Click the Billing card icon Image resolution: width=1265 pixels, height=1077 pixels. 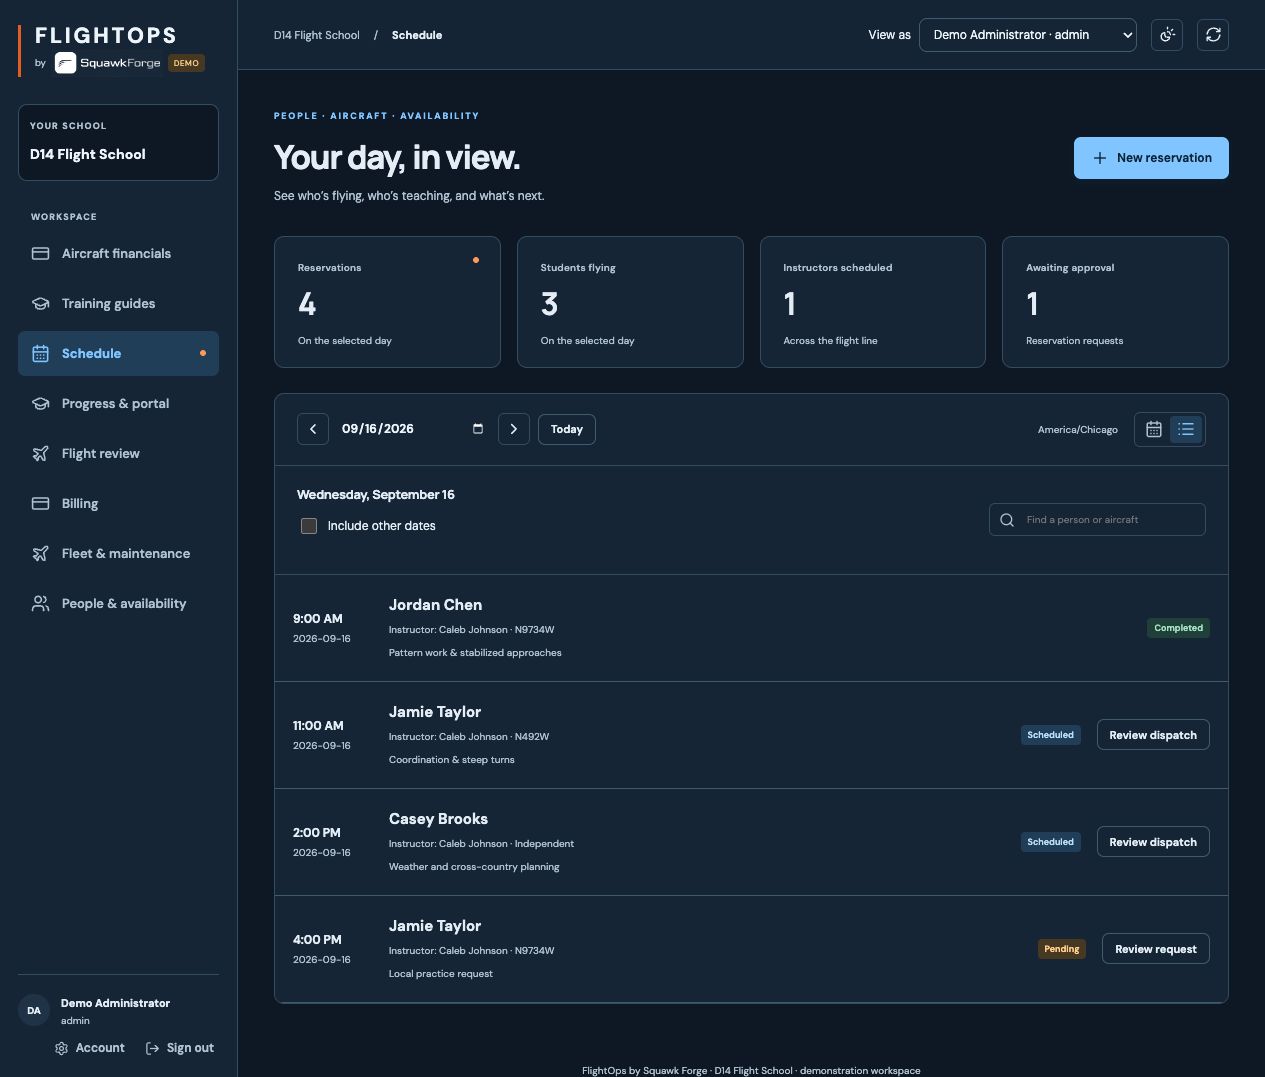pyautogui.click(x=41, y=504)
